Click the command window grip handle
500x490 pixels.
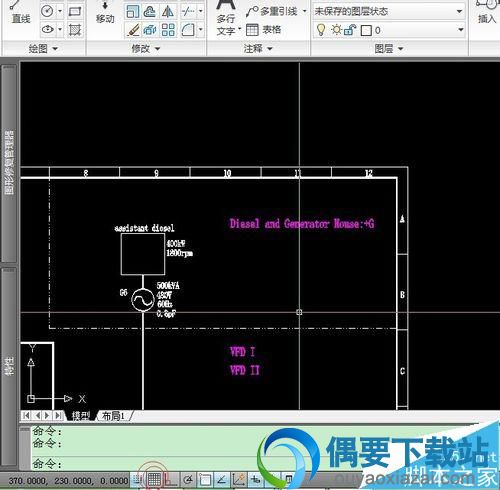pyautogui.click(x=25, y=429)
